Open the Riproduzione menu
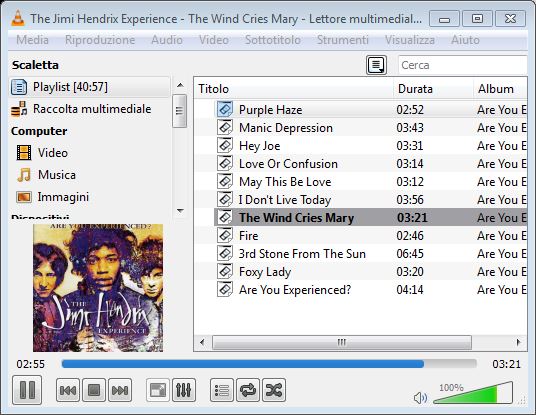536x415 pixels. tap(100, 40)
